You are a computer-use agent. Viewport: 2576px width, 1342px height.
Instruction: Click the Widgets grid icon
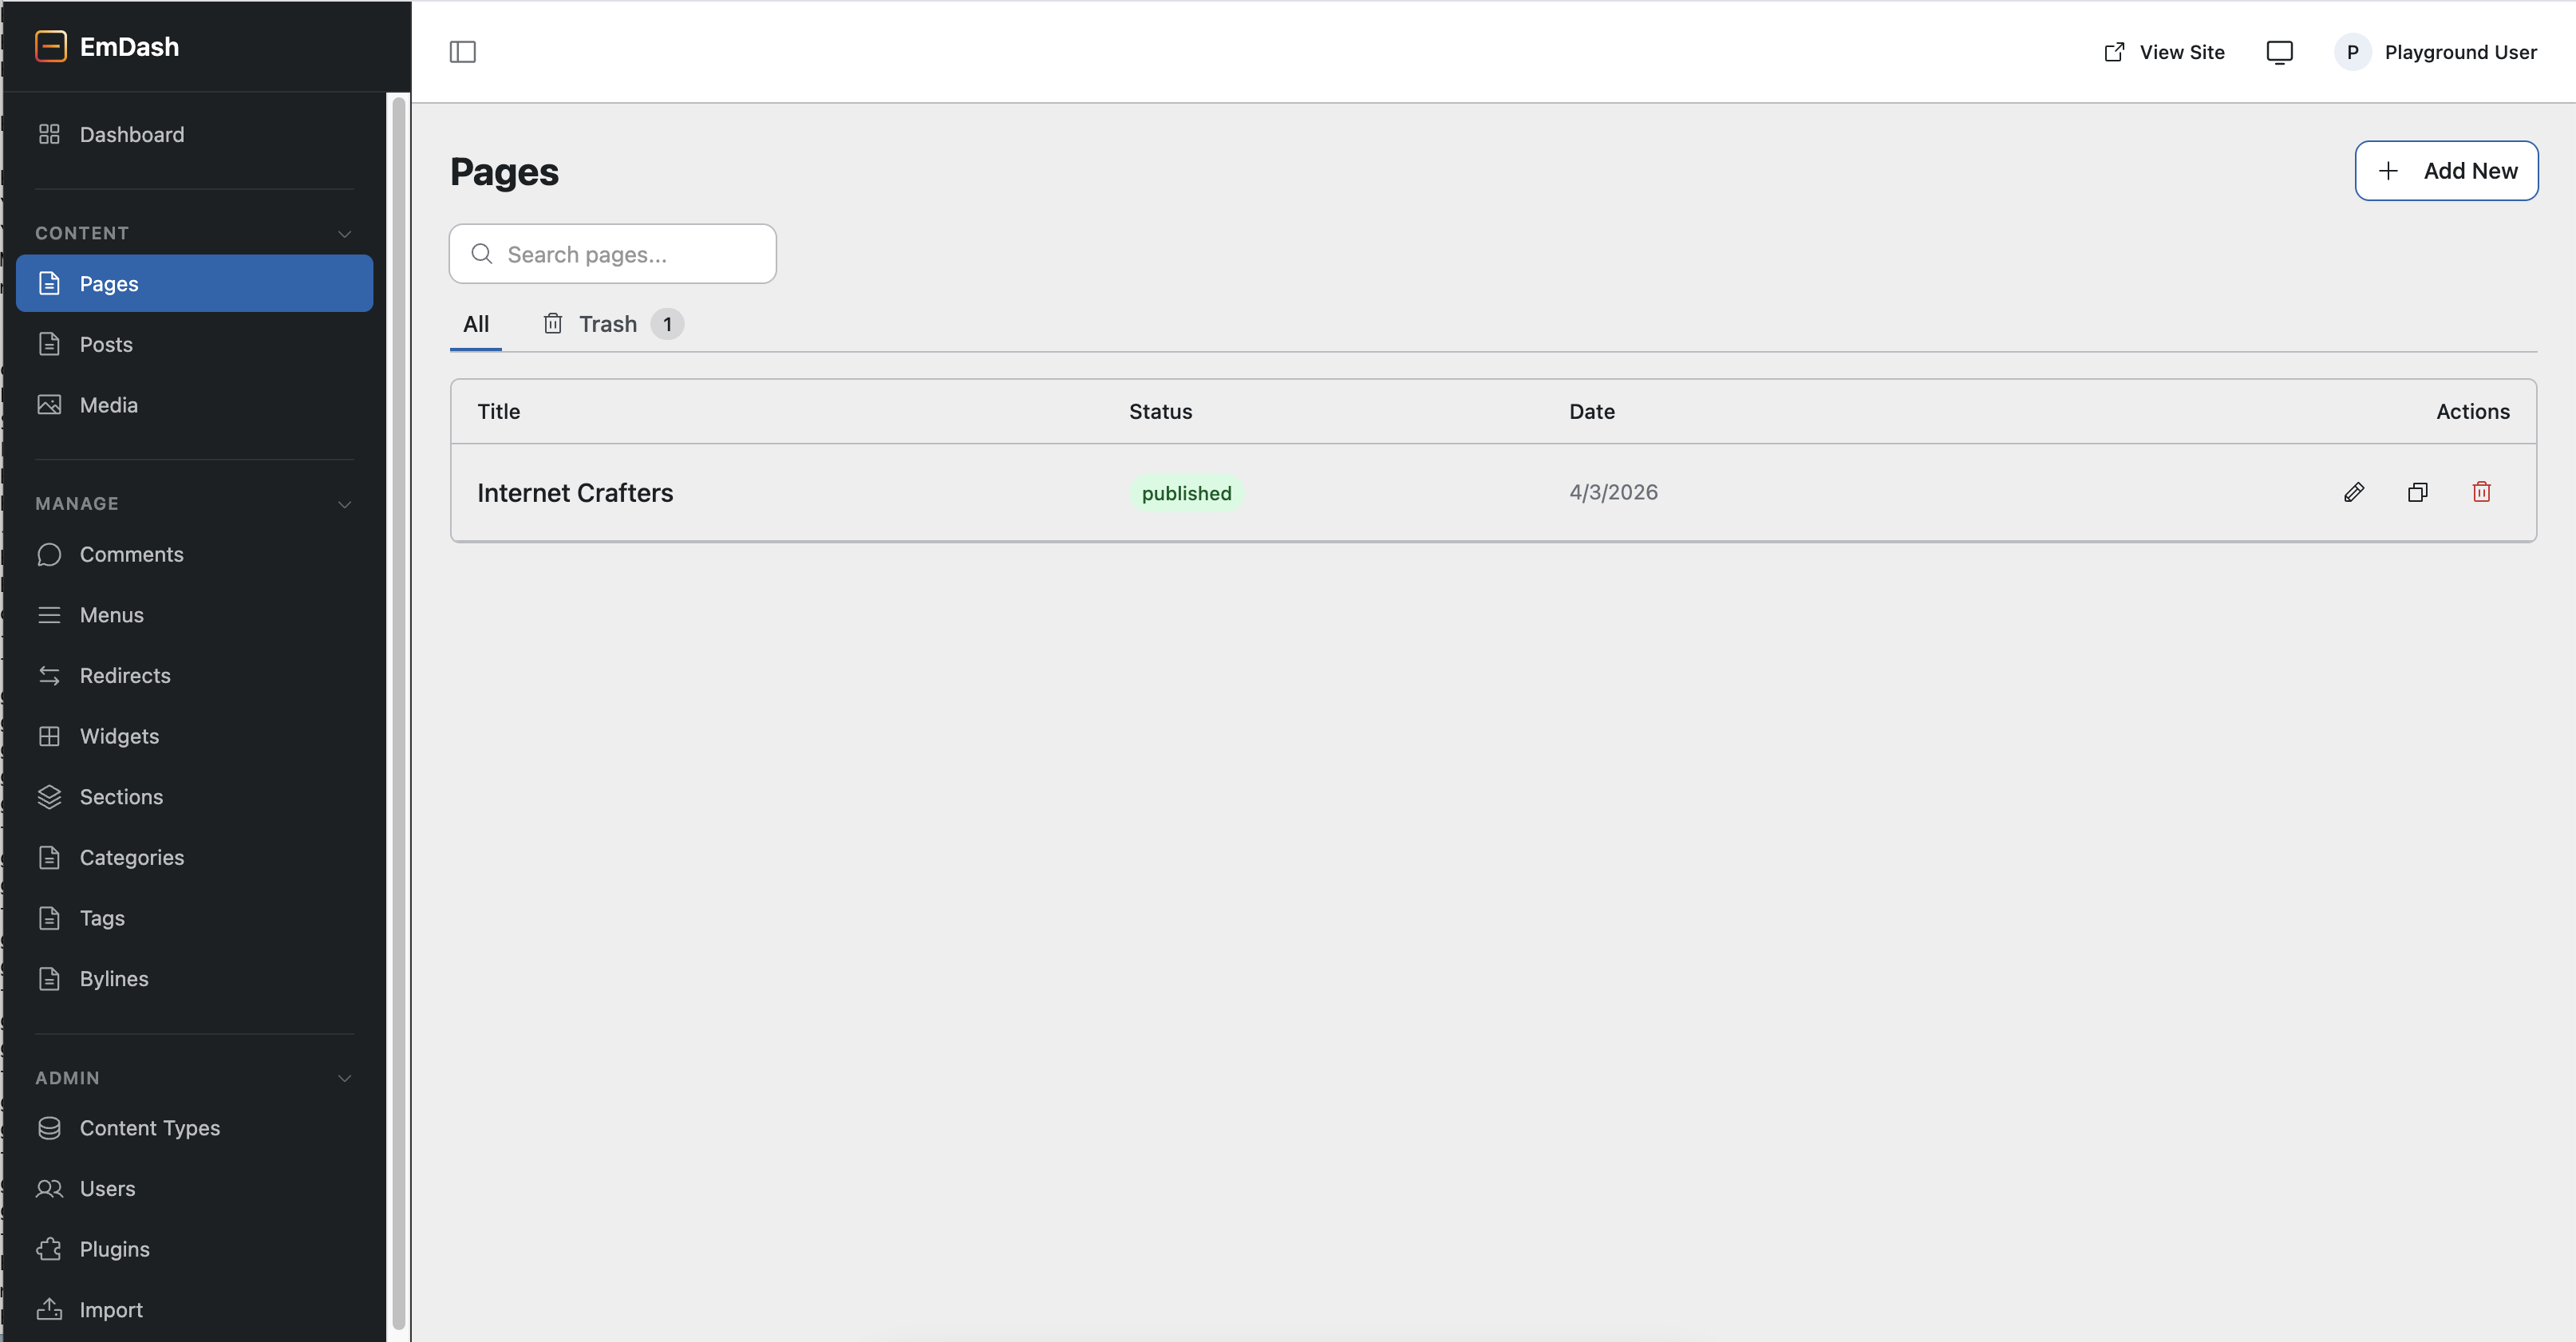point(50,735)
